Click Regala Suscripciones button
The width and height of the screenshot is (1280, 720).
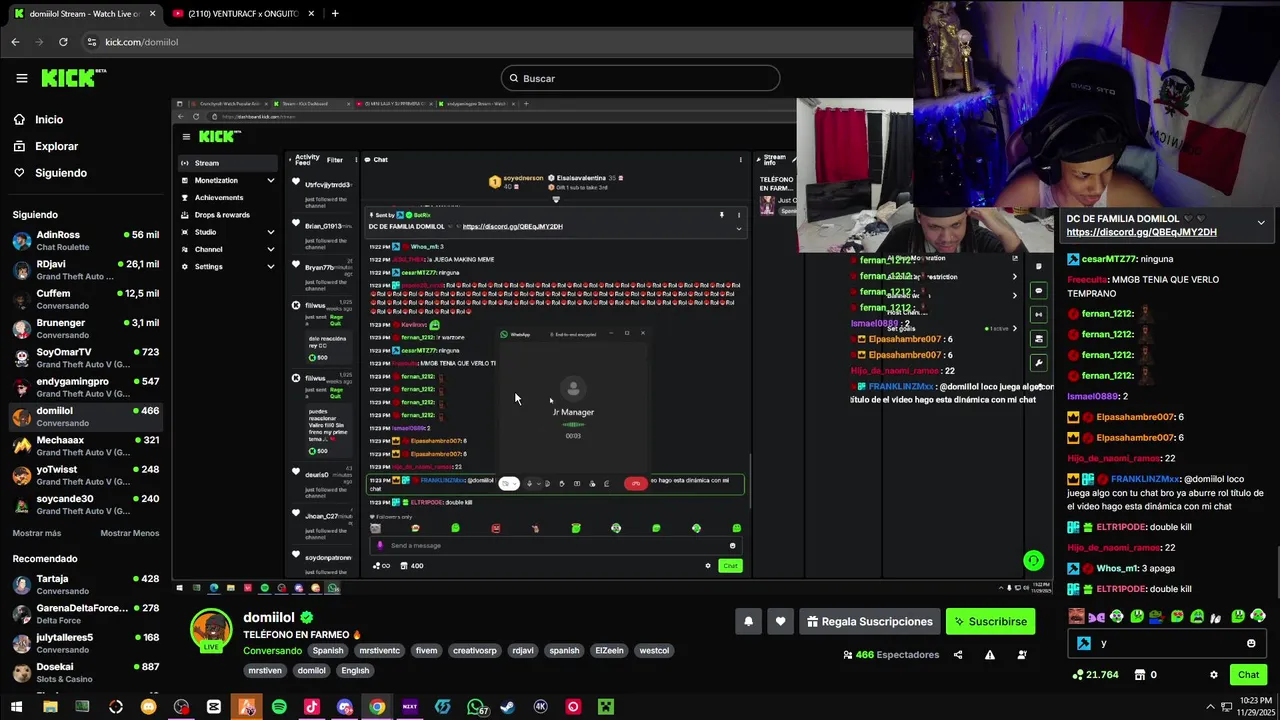pos(868,621)
